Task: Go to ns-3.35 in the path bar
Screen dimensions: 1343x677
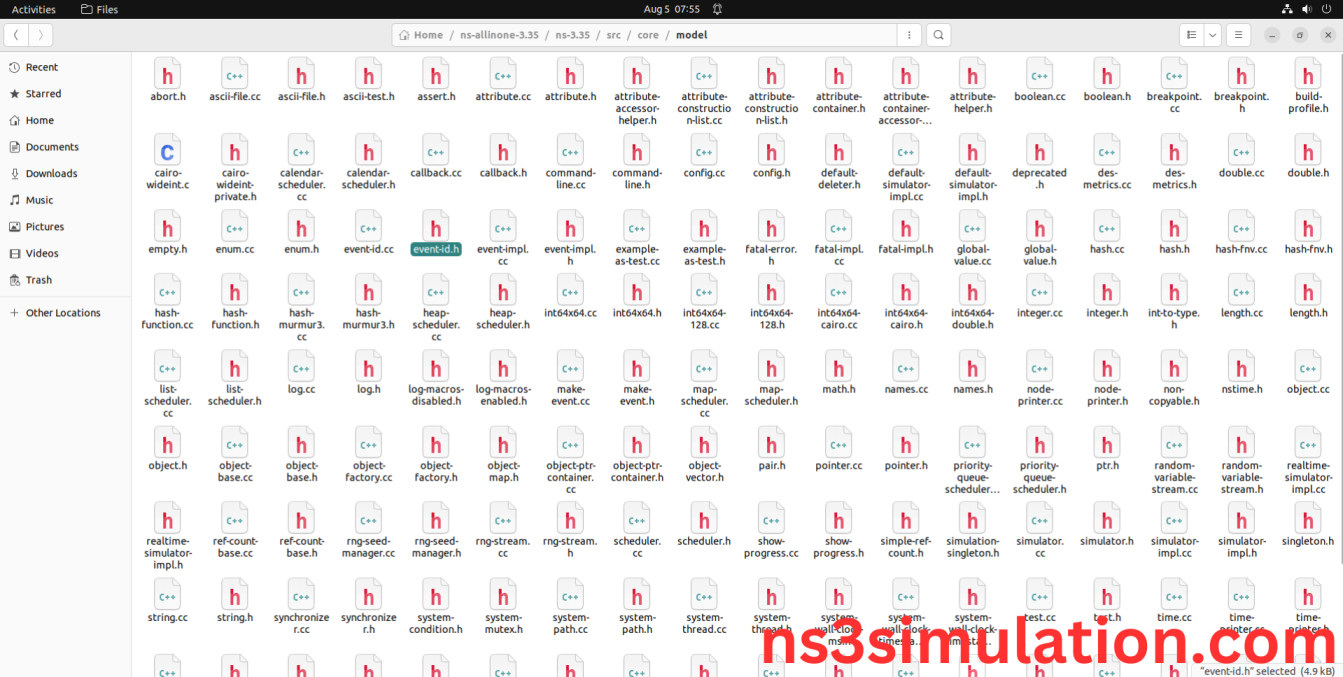Action: 574,35
